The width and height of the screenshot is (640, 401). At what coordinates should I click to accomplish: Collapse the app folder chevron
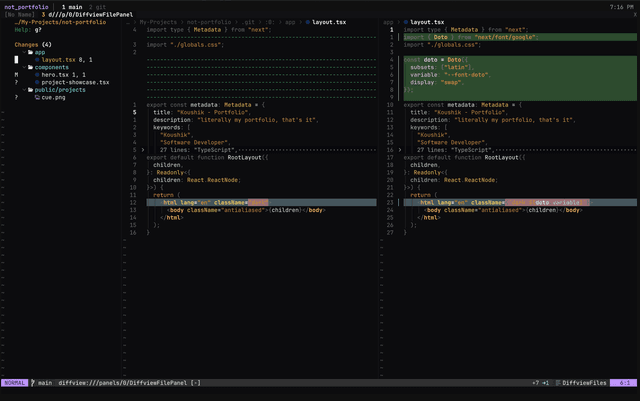pos(26,52)
